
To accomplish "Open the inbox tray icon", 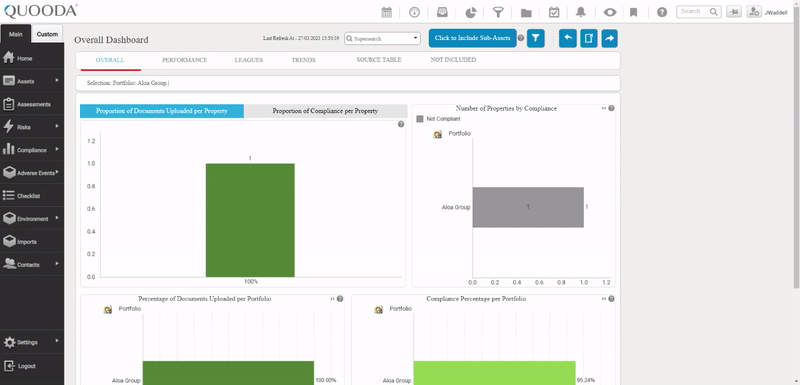I will (x=442, y=12).
